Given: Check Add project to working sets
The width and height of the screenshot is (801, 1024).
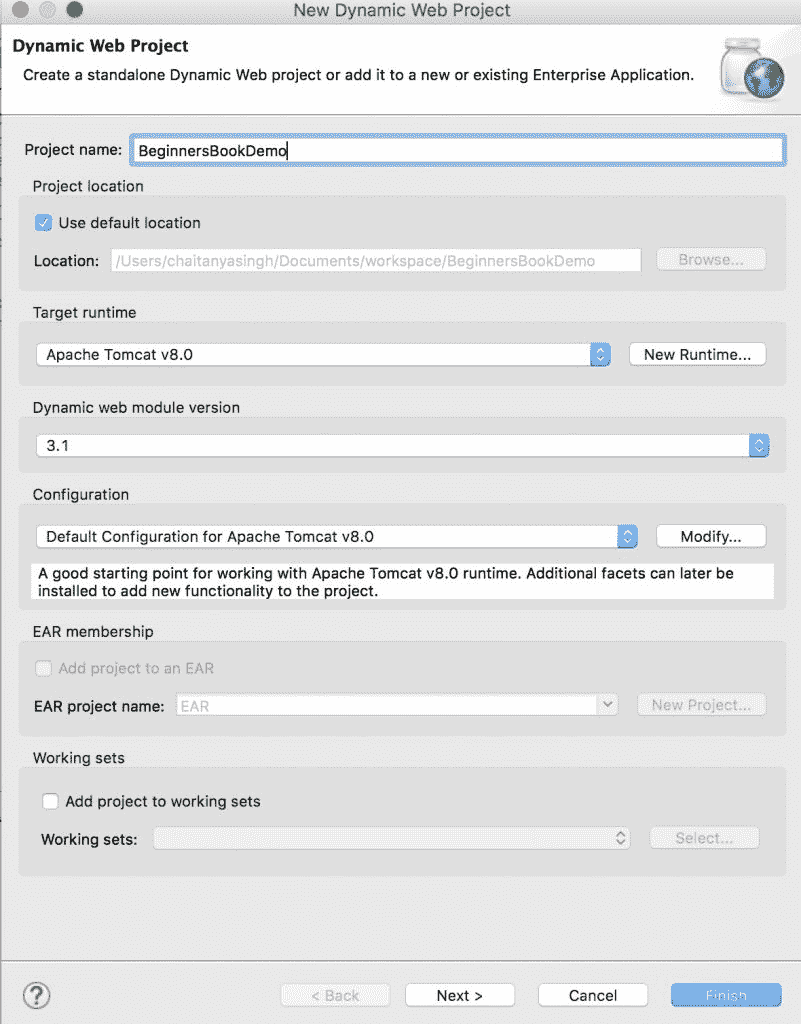Looking at the screenshot, I should click(51, 801).
